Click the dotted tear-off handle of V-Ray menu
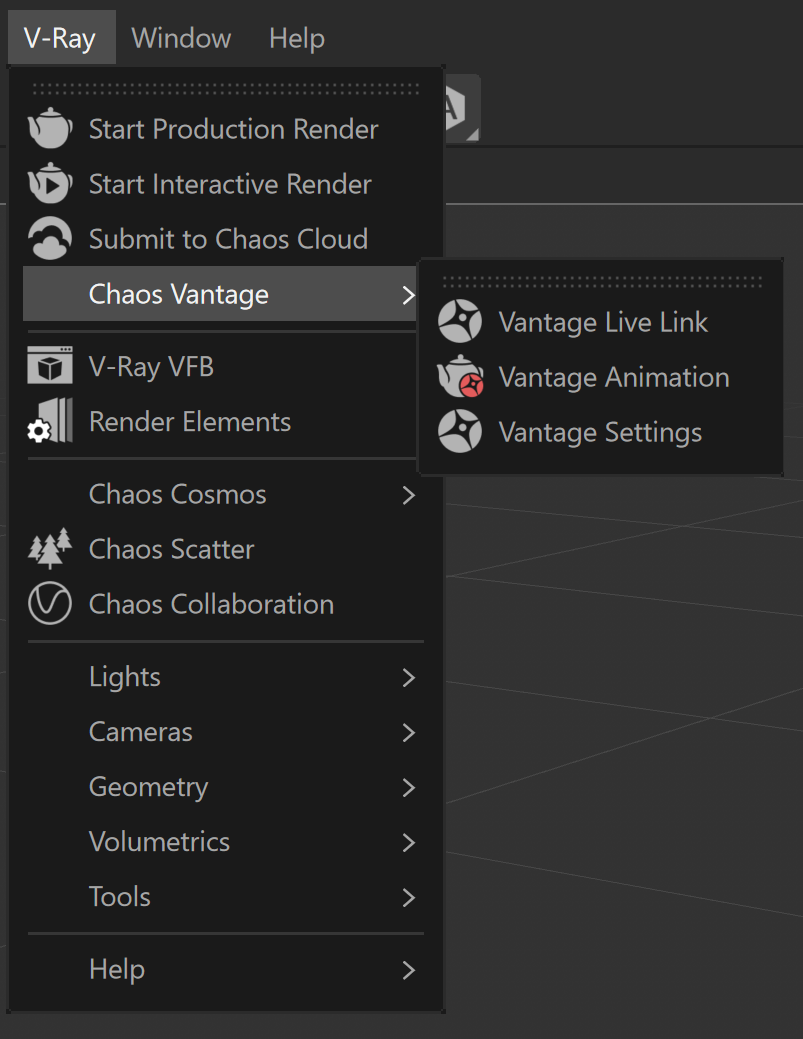Image resolution: width=803 pixels, height=1039 pixels. [226, 89]
